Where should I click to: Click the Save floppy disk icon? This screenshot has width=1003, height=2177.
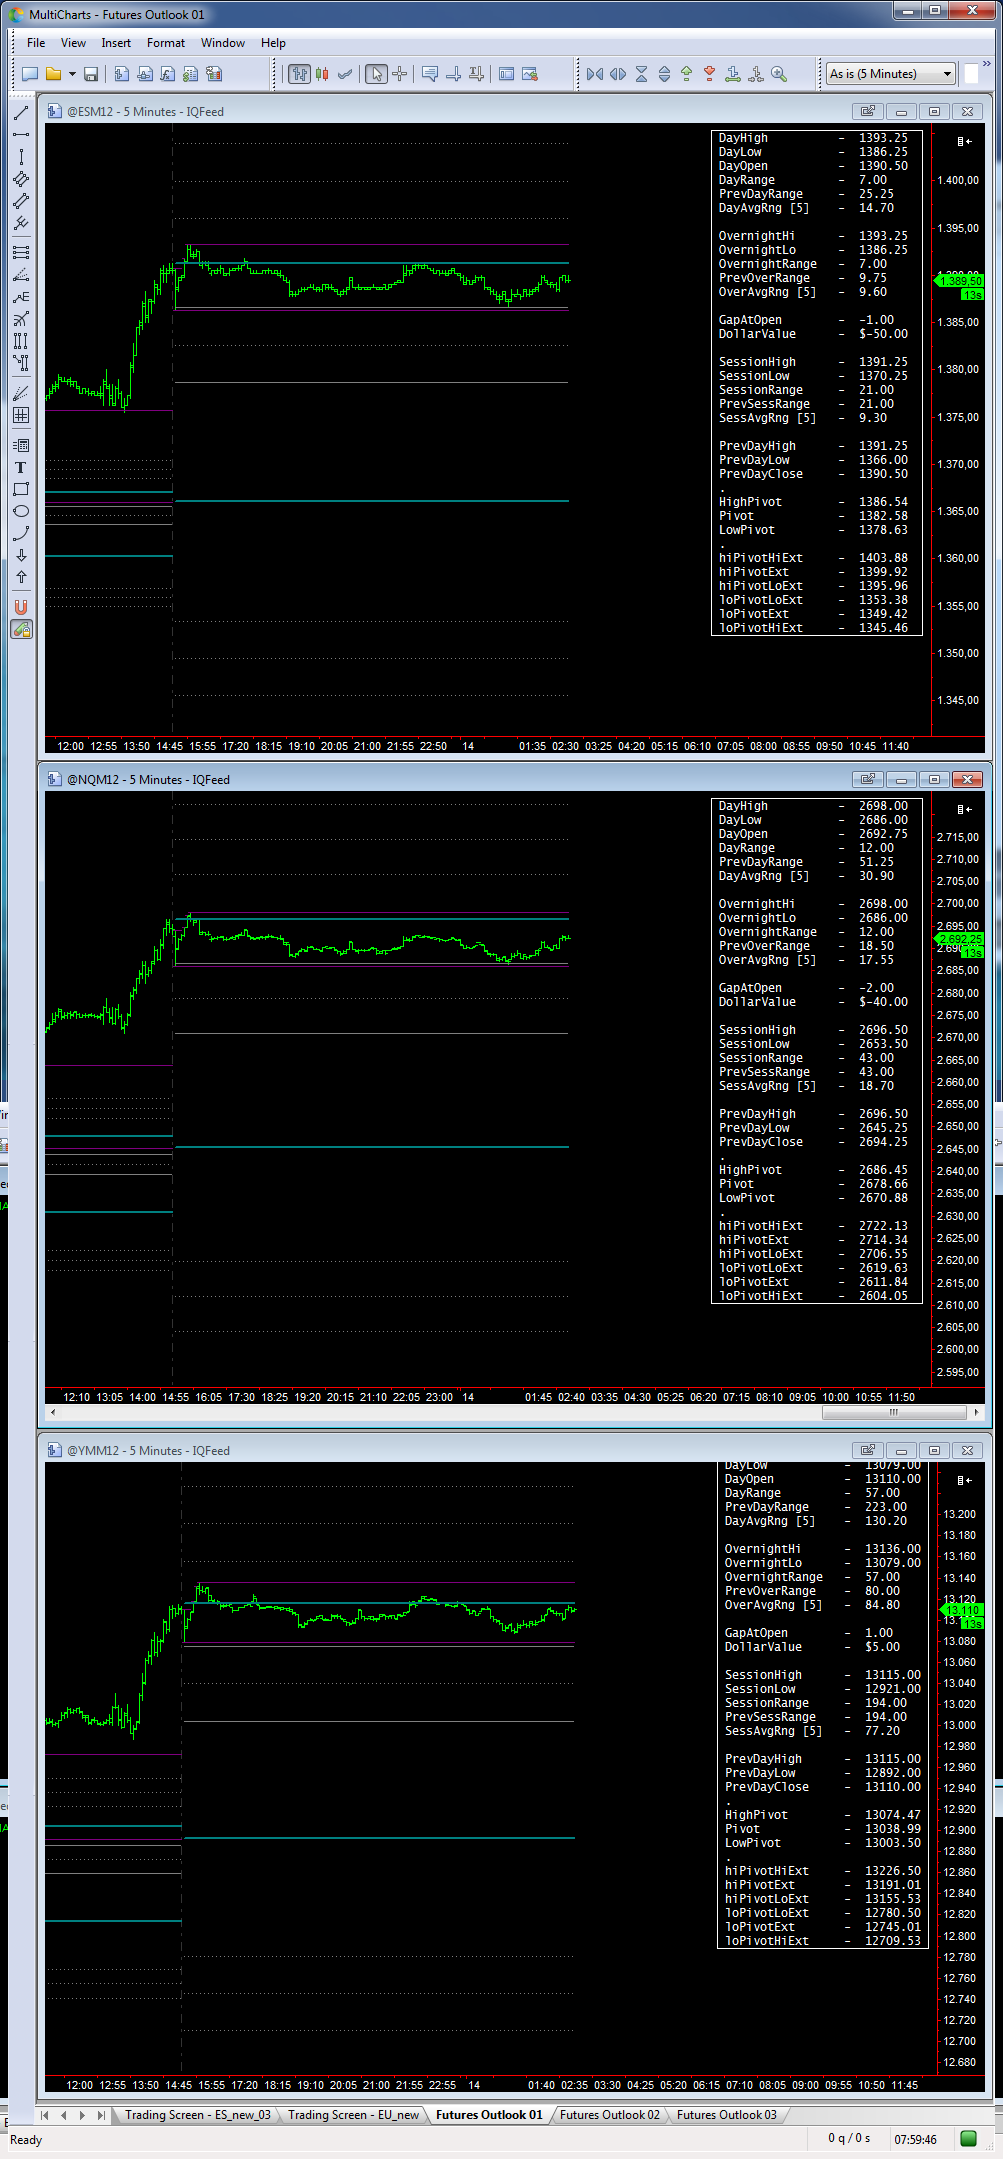[91, 74]
